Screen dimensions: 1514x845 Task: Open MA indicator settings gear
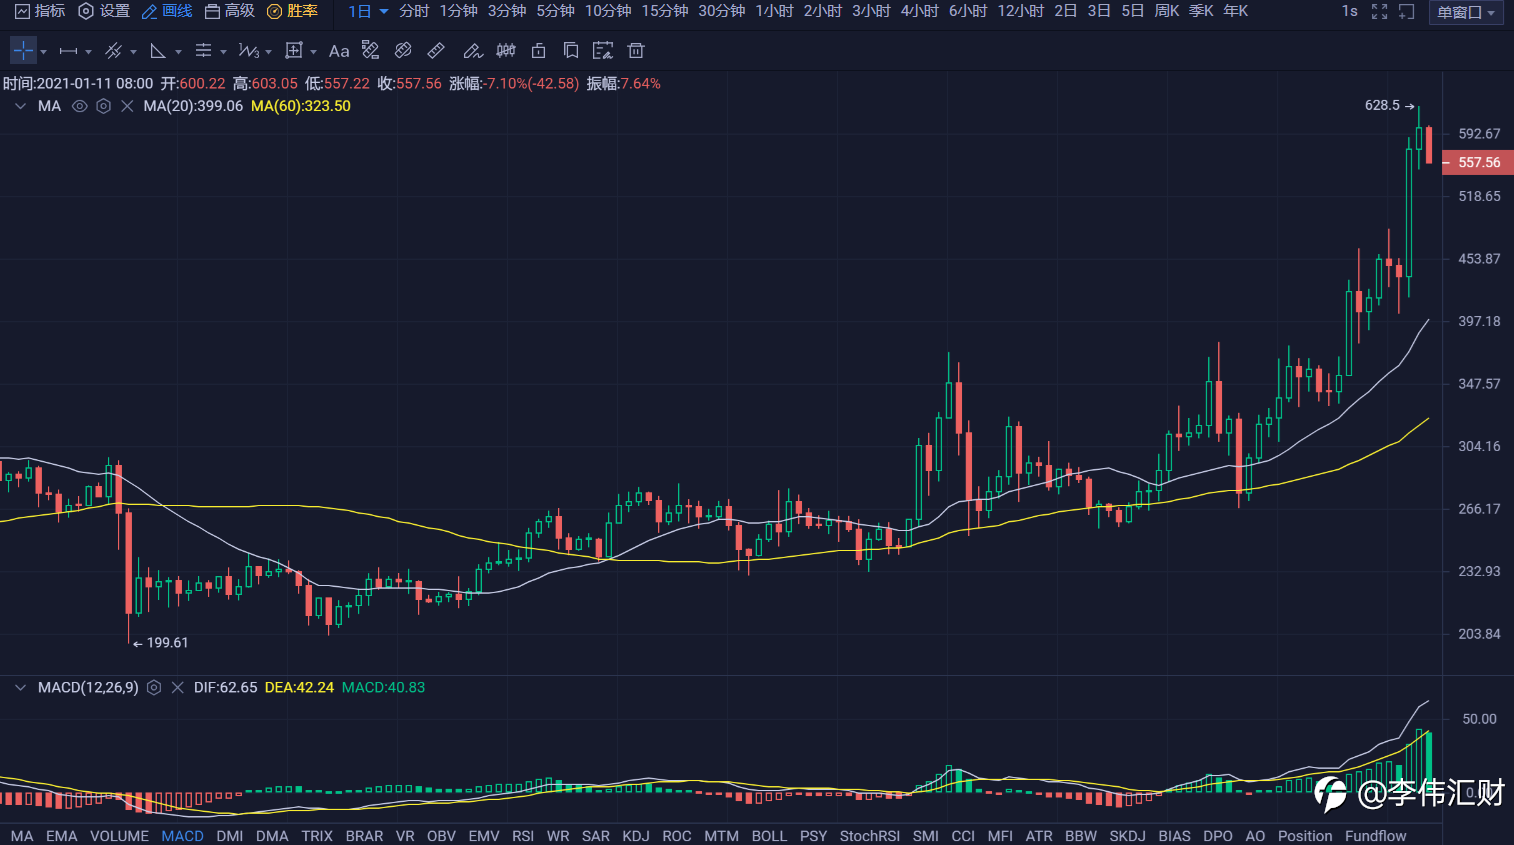click(103, 106)
